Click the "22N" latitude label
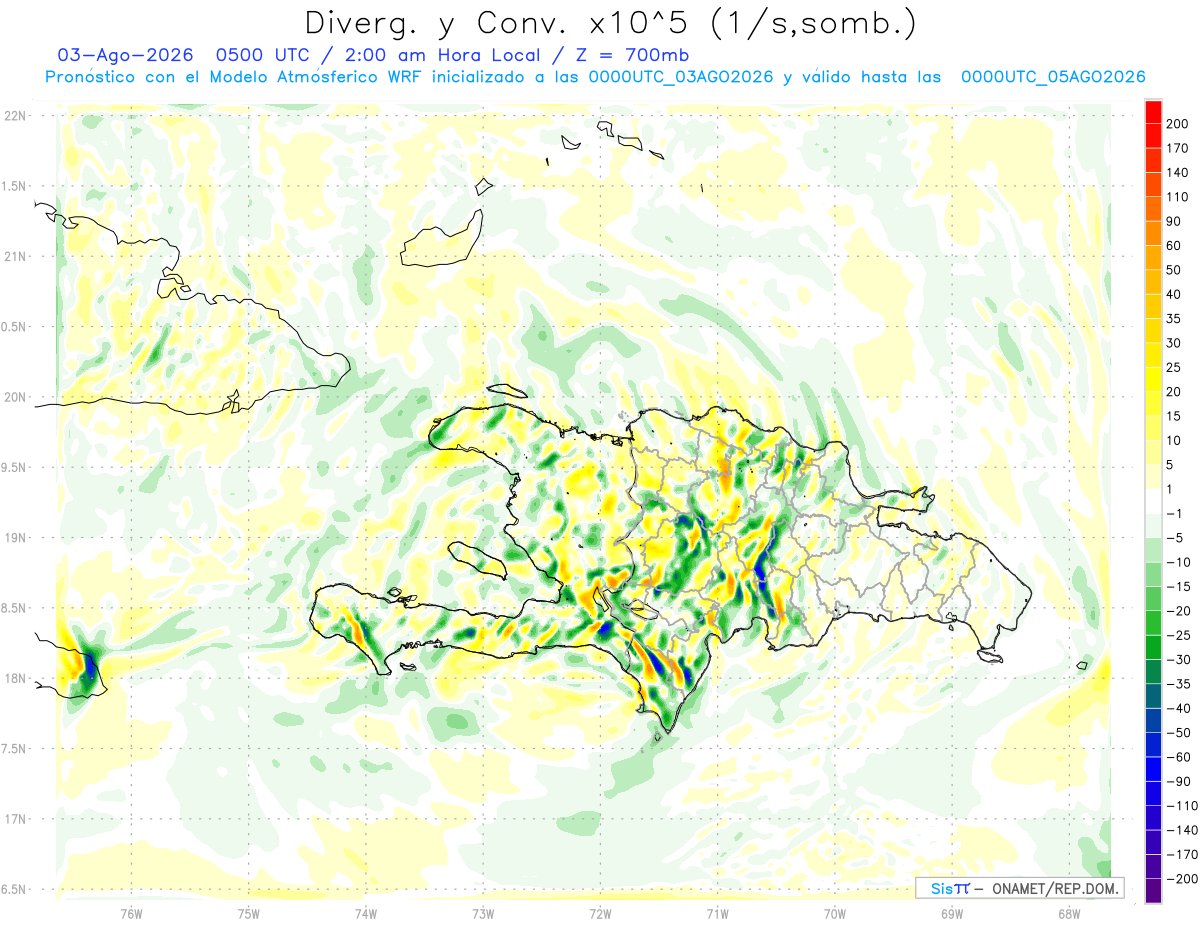Viewport: 1200px width, 927px height. 17,116
